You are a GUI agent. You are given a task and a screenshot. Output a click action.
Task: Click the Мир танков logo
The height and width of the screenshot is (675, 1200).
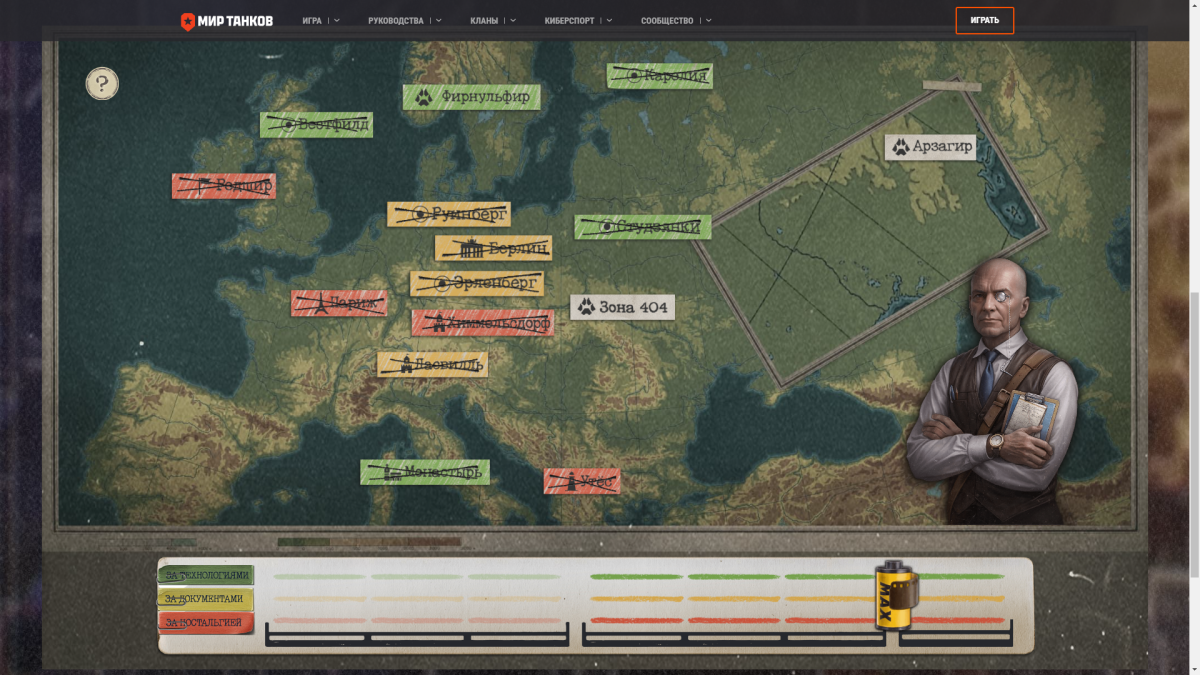click(226, 21)
